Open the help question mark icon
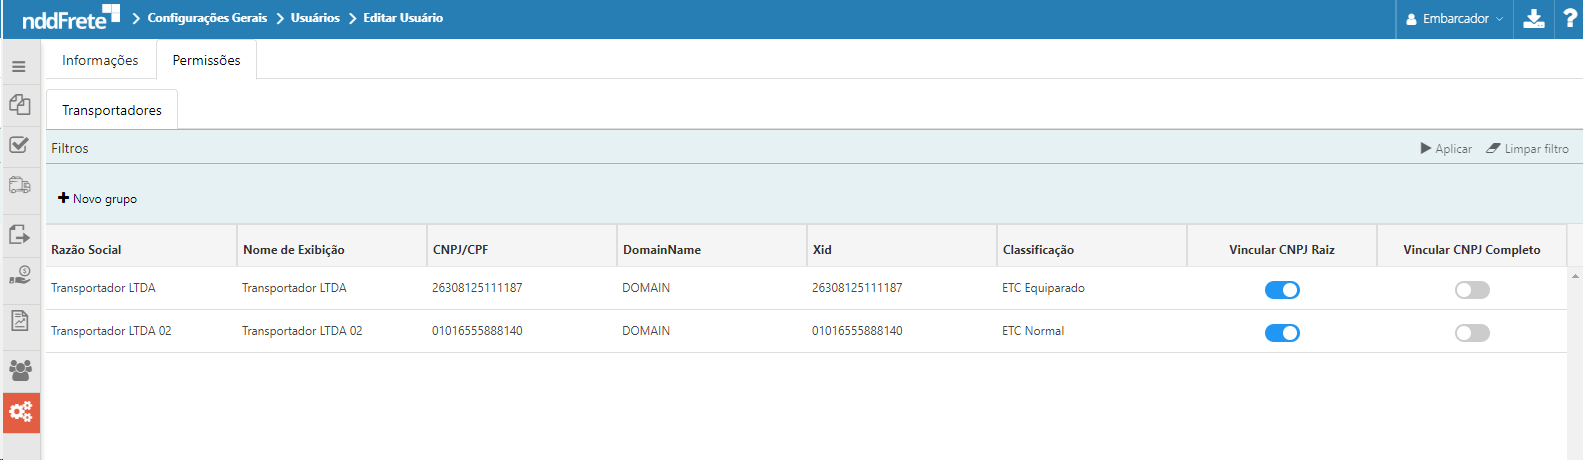Viewport: 1583px width, 460px height. (x=1569, y=19)
